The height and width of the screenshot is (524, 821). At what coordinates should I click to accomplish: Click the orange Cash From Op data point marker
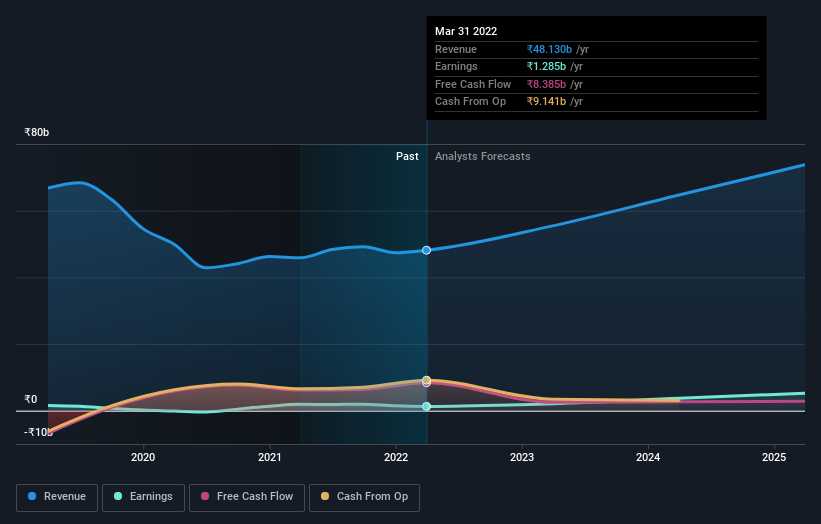[x=427, y=380]
